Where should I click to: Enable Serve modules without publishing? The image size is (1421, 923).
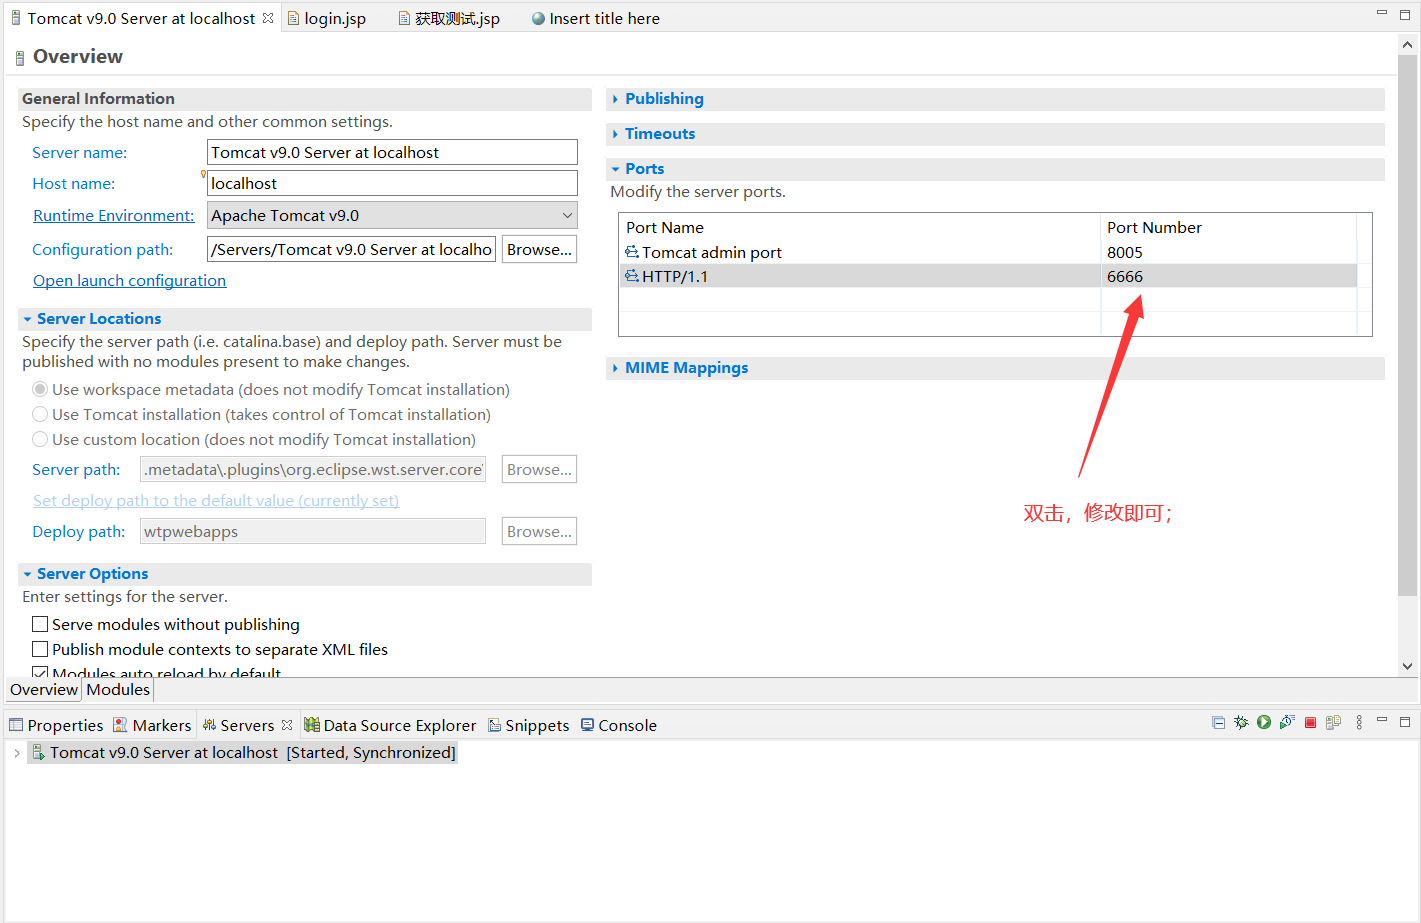coord(40,624)
